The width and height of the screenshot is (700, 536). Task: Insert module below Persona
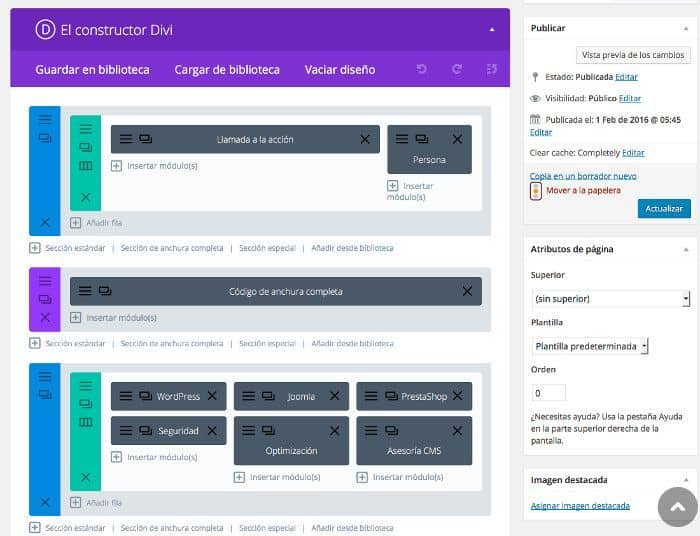[410, 191]
